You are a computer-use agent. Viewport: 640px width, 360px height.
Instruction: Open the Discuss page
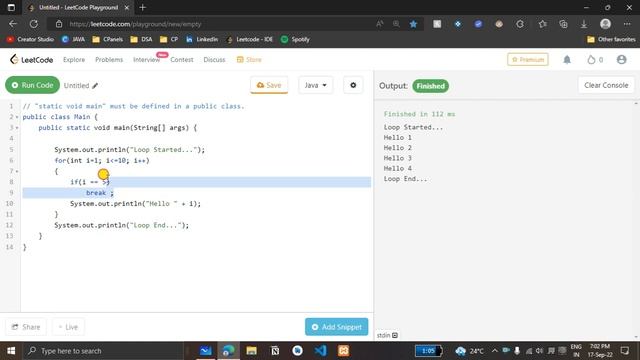(x=214, y=60)
